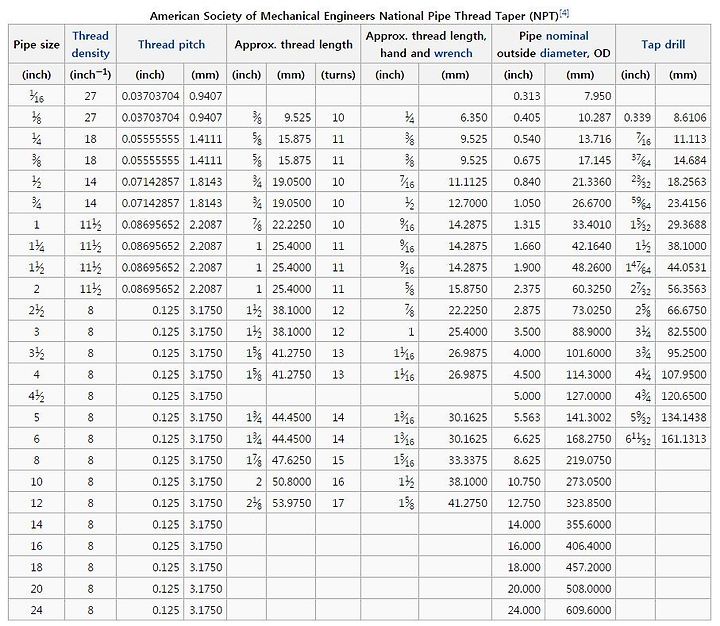
Task: Open citation reference [4] in title
Action: 564,13
